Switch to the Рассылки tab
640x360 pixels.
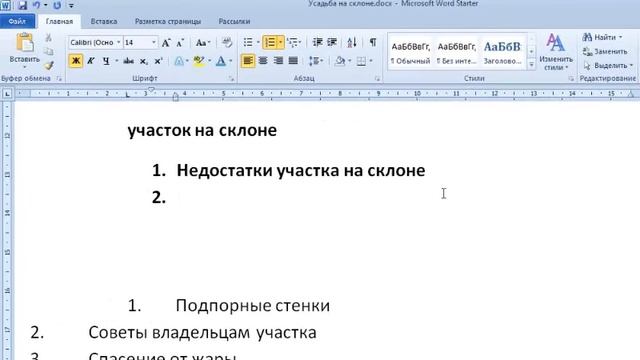click(234, 21)
